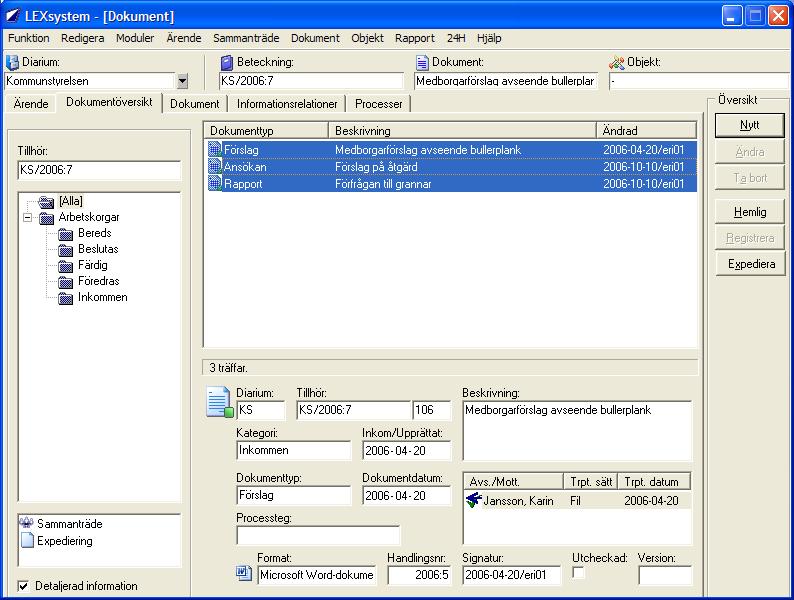Screen dimensions: 794x600
Task: Click the Ändra button
Action: [x=749, y=151]
